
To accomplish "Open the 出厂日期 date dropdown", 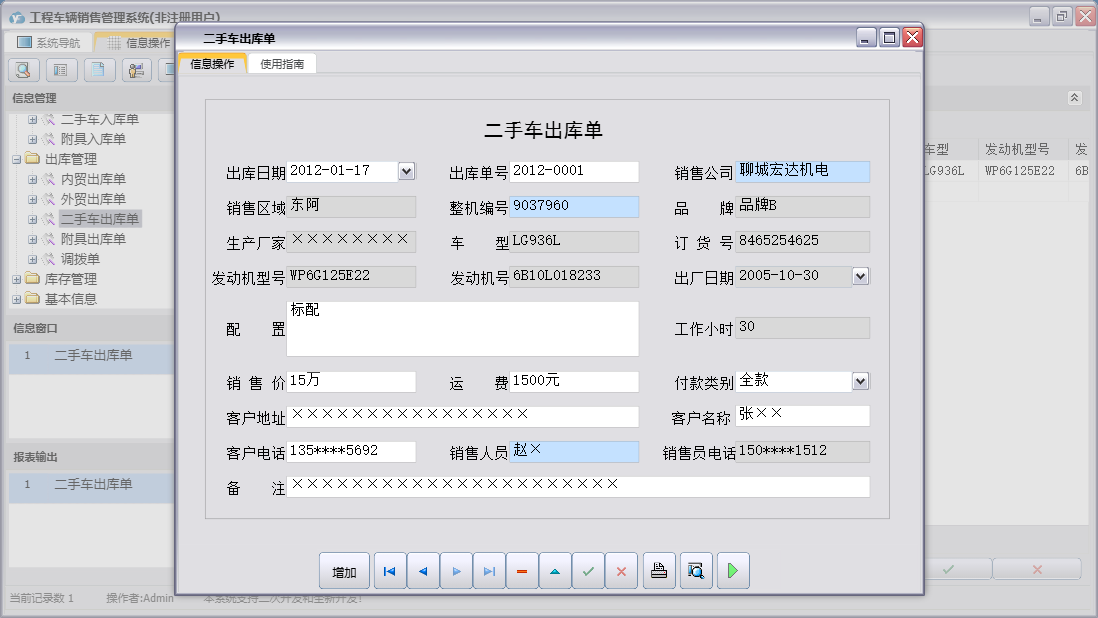I will (861, 276).
